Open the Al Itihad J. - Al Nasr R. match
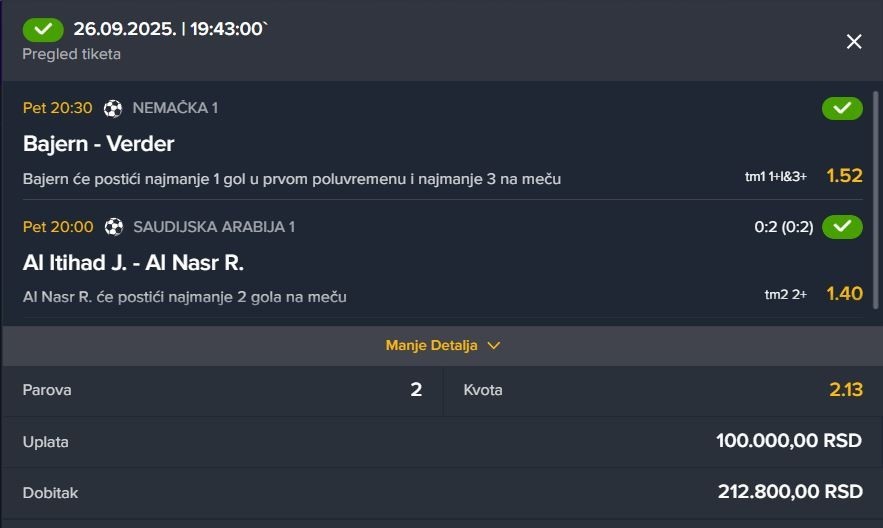The width and height of the screenshot is (883, 528). pos(133,263)
